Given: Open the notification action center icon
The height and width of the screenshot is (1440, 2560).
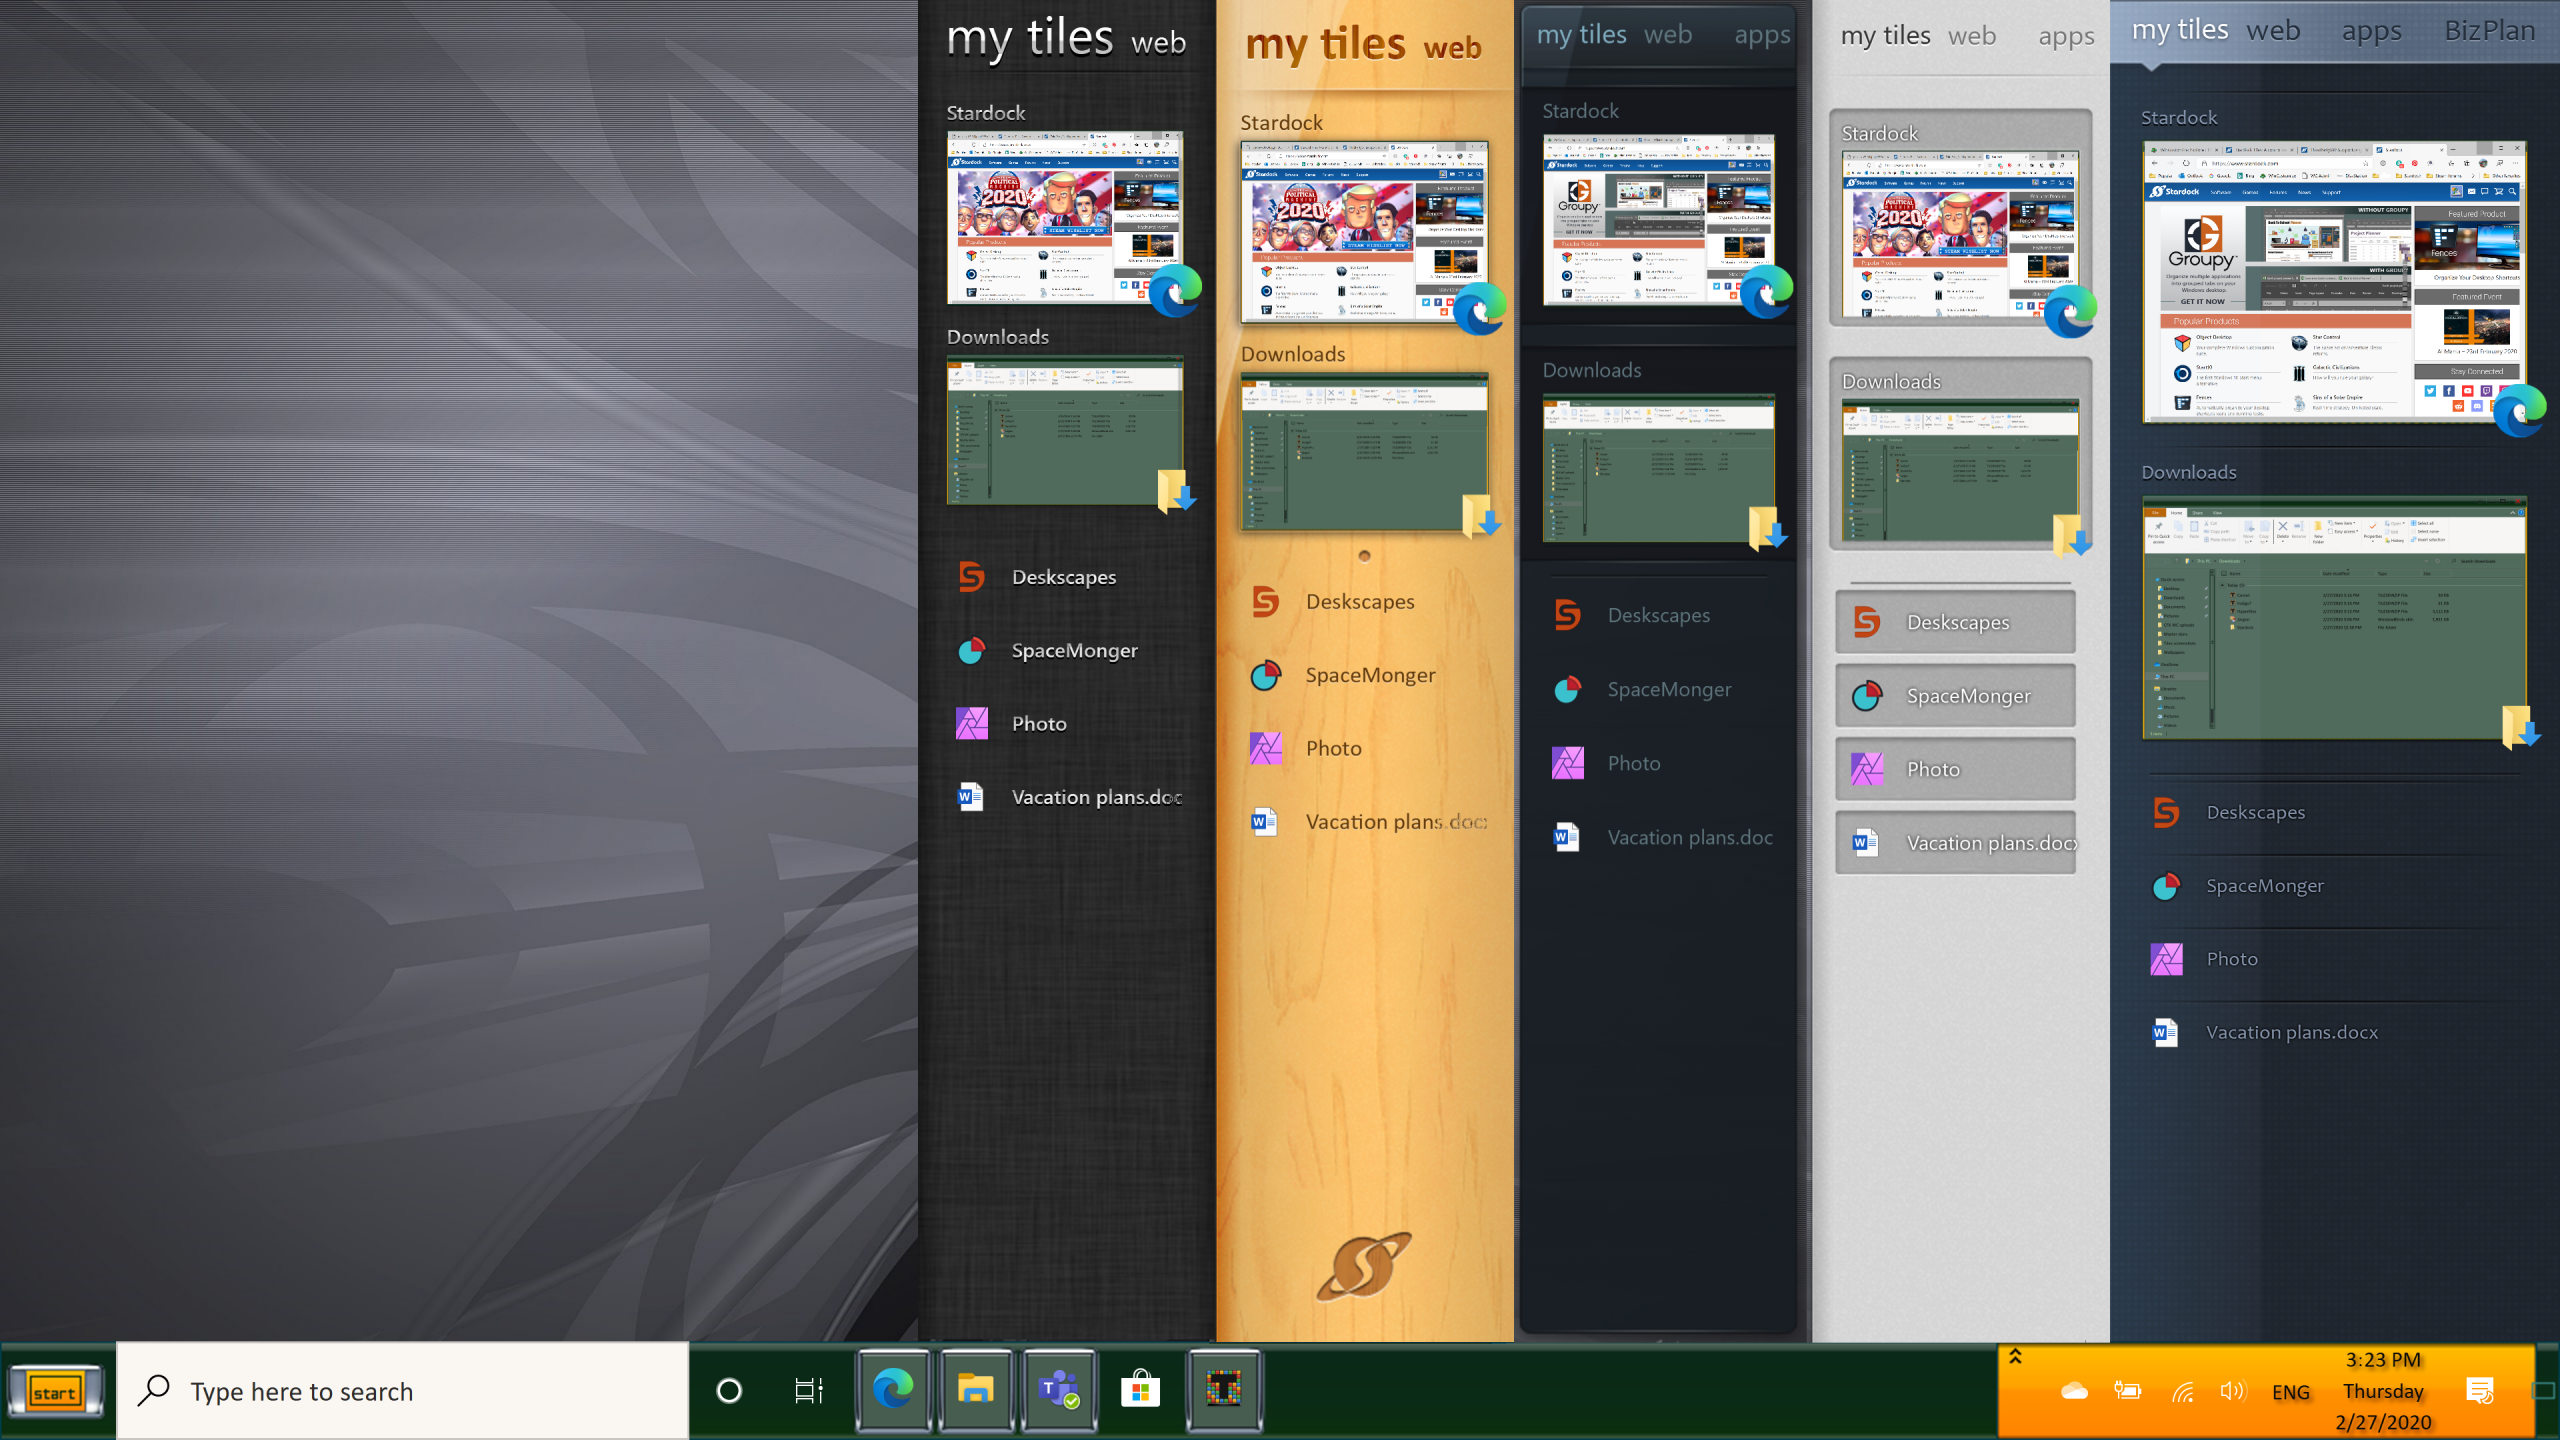Looking at the screenshot, I should pos(2479,1391).
